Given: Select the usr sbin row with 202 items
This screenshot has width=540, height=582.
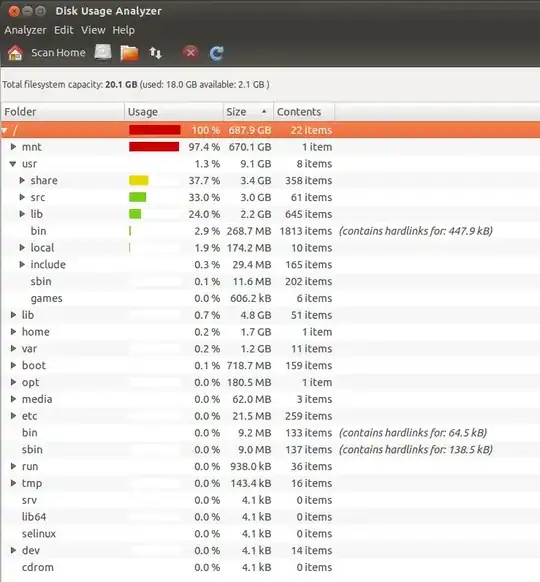Looking at the screenshot, I should 270,281.
